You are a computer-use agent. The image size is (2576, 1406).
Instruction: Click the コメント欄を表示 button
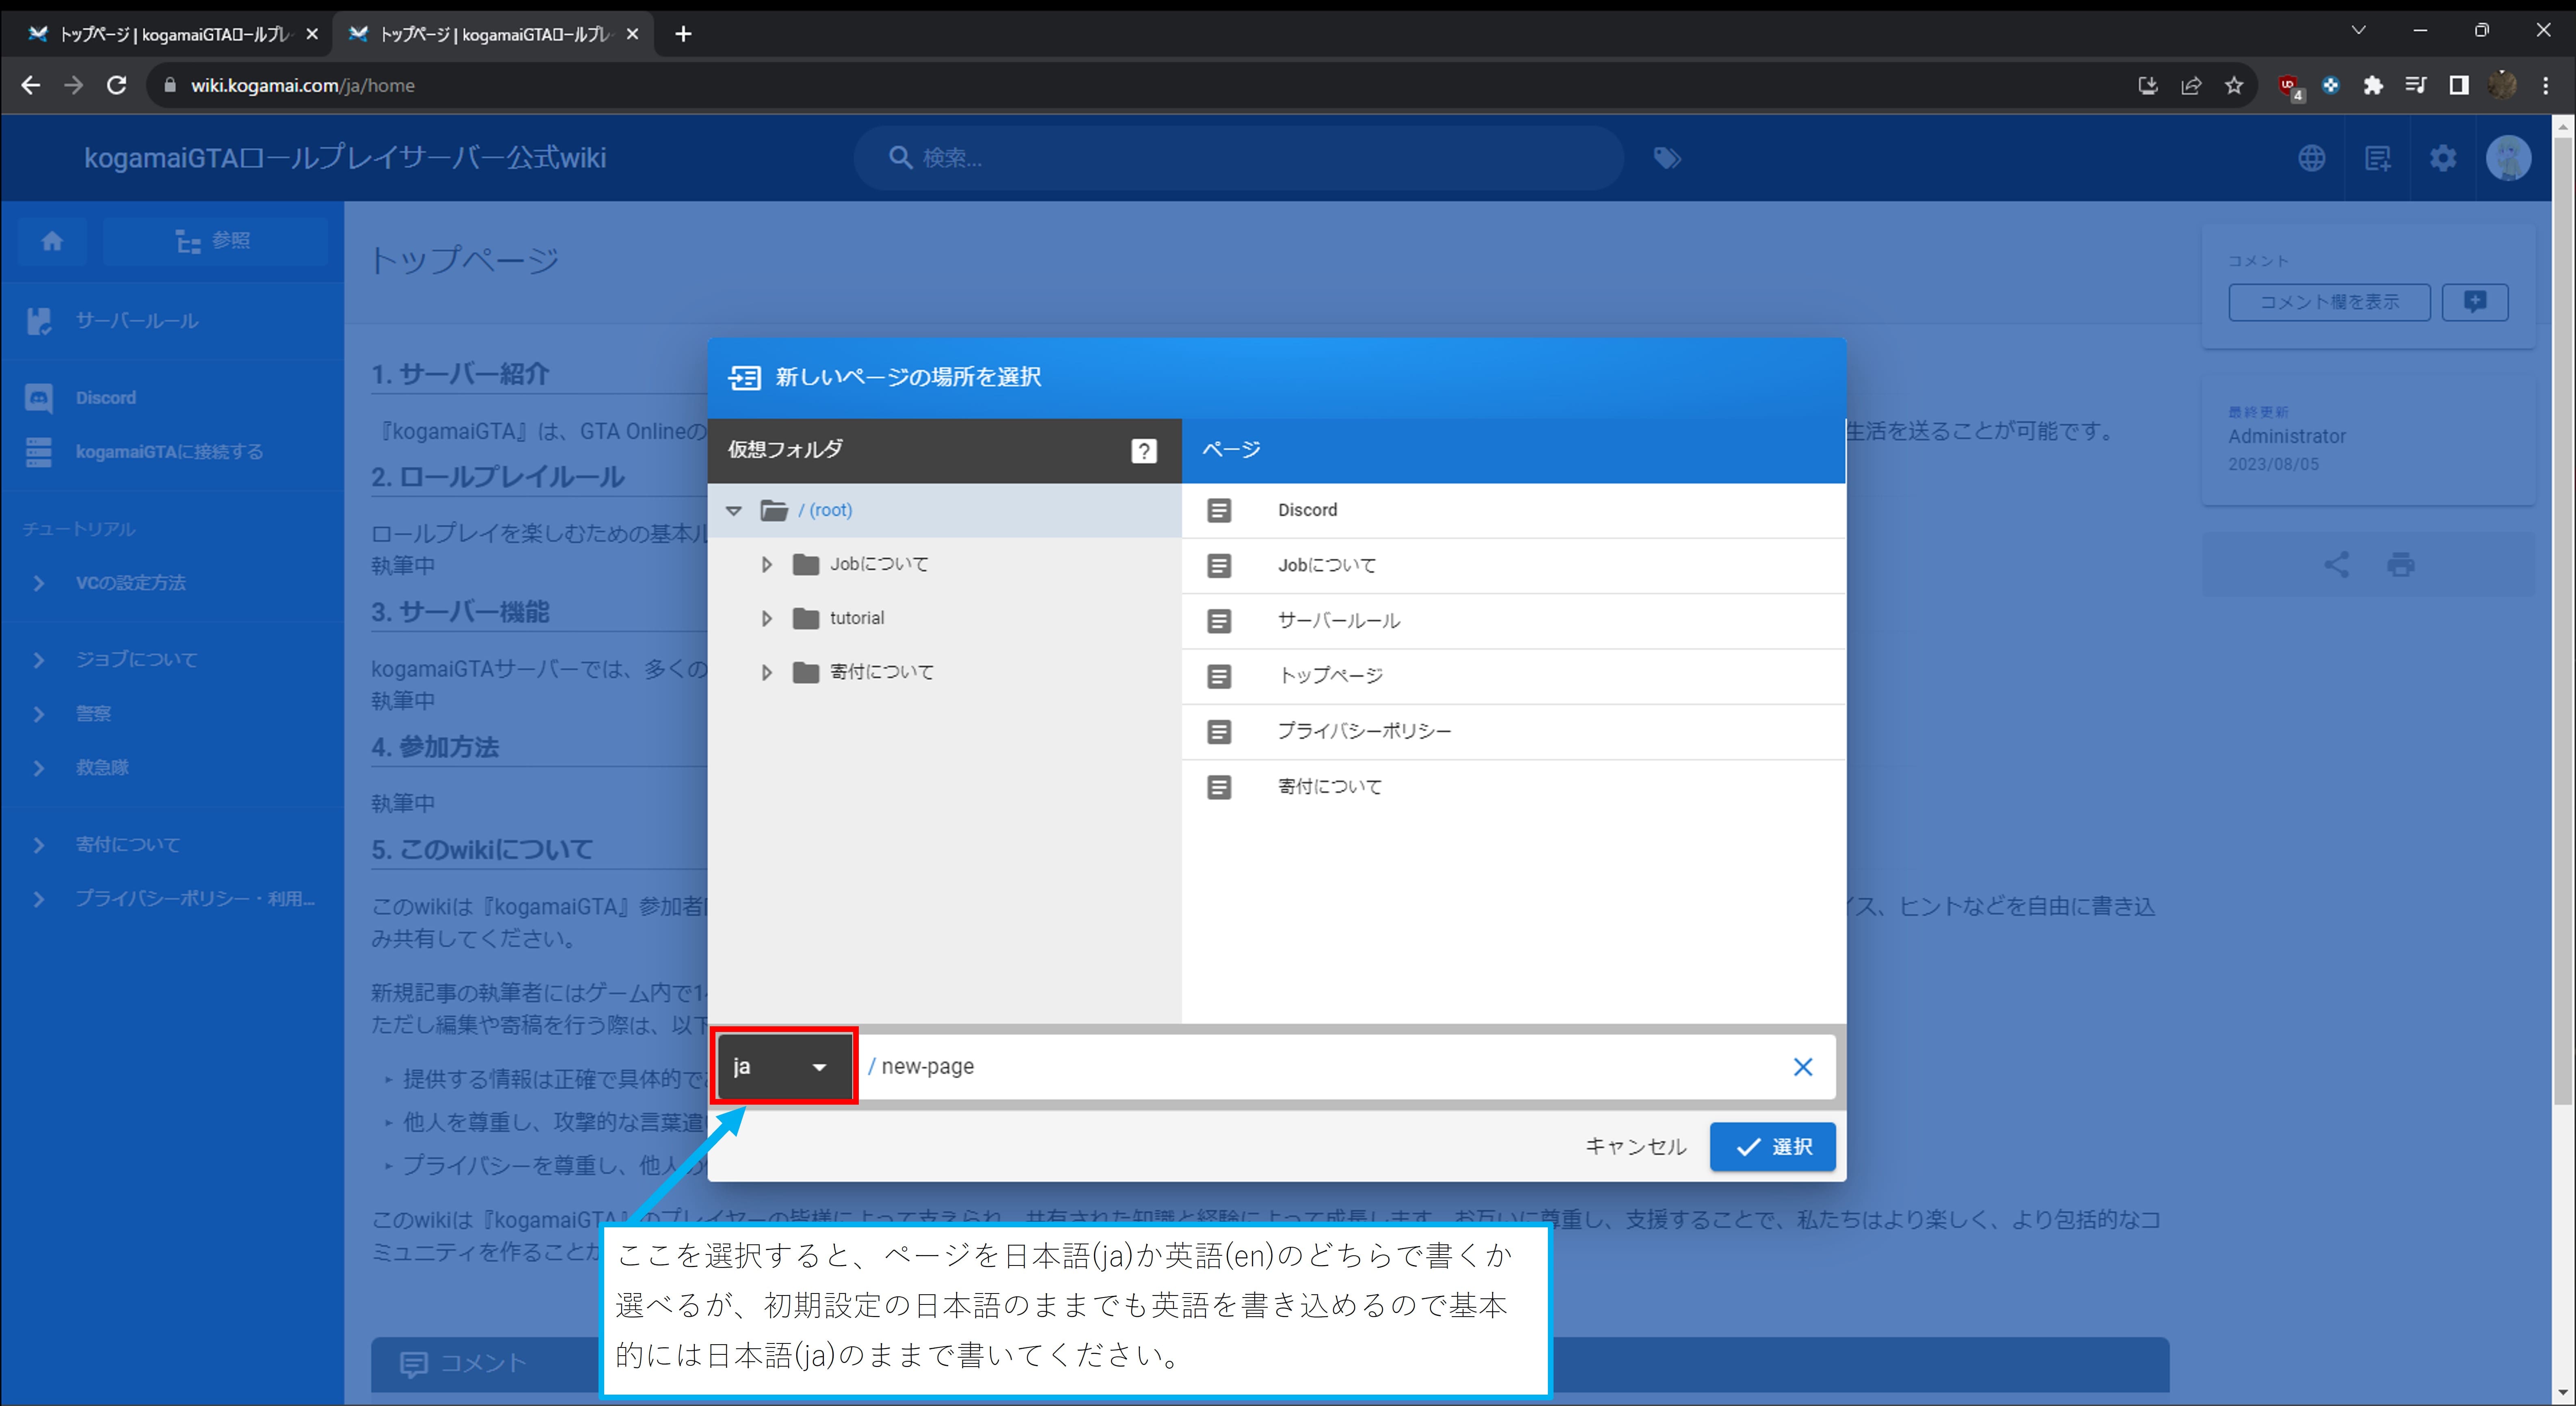(x=2329, y=302)
